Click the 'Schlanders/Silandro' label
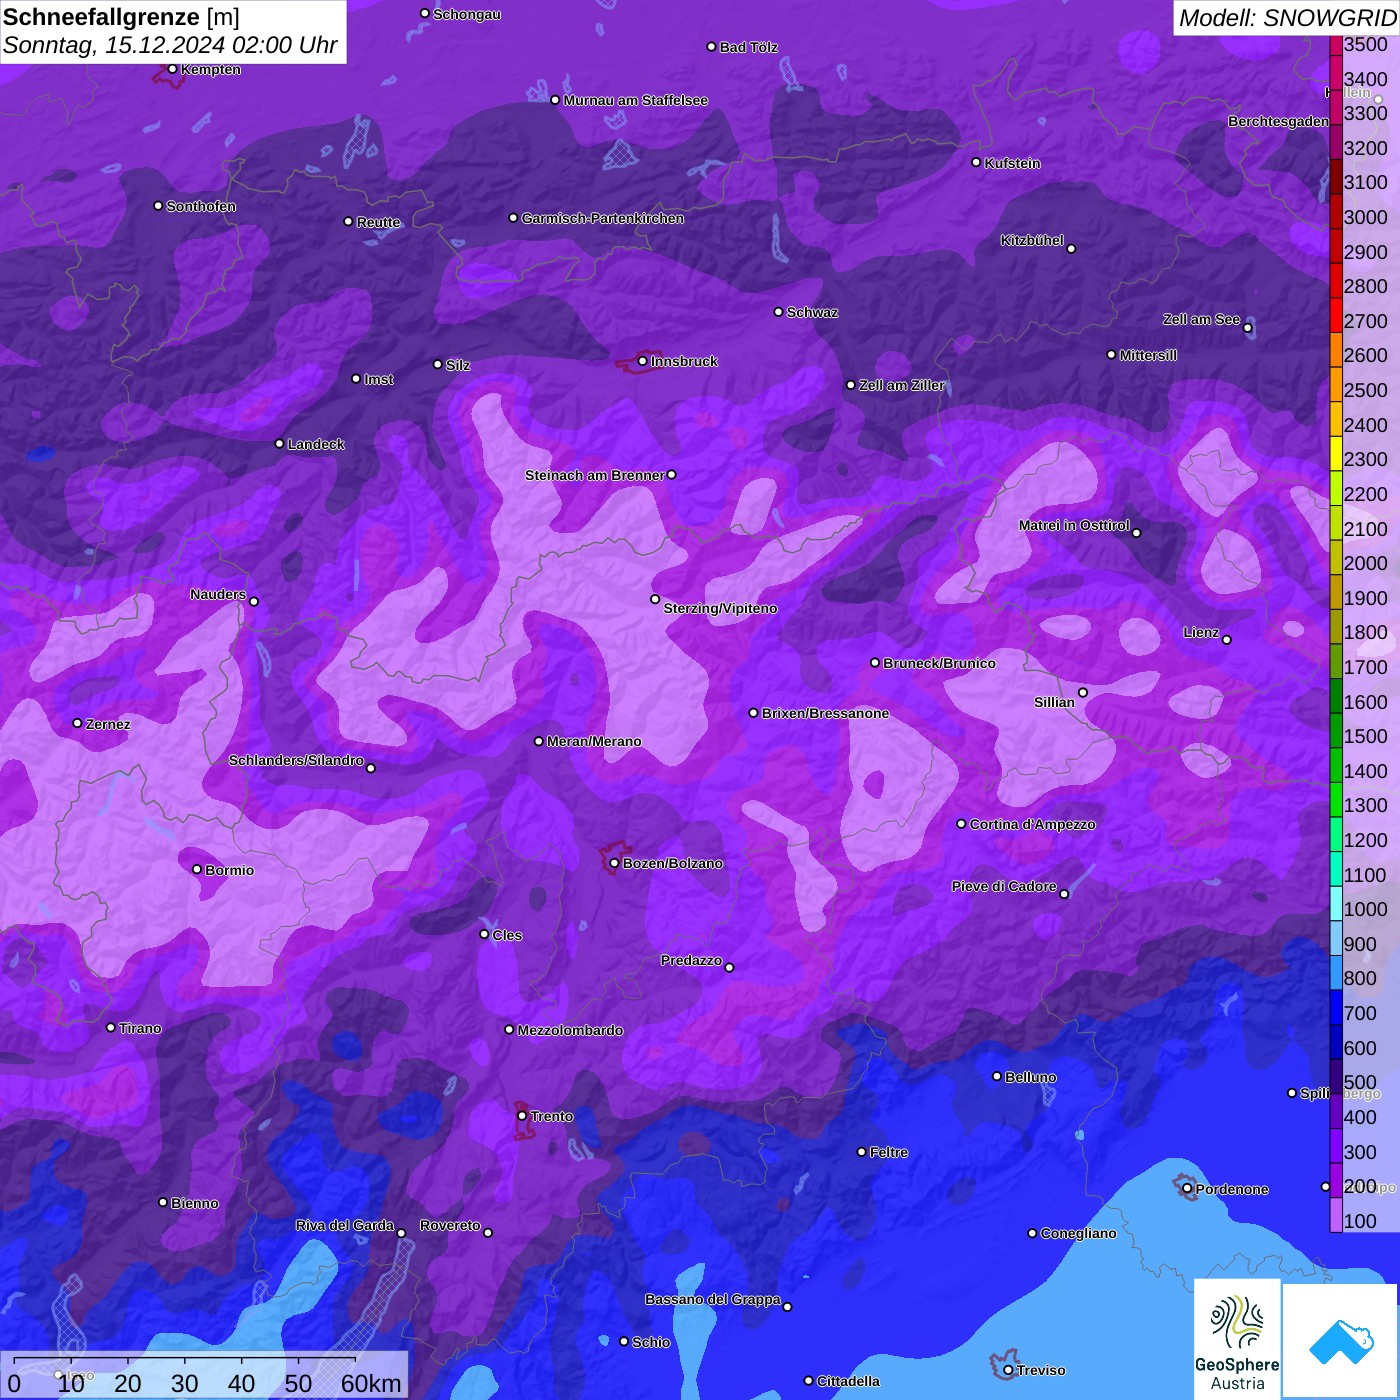1400x1400 pixels. [296, 760]
